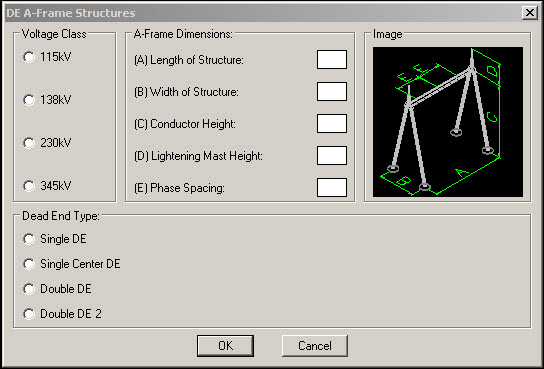The image size is (544, 369).
Task: Click the green dimension C label in preview
Action: (492, 117)
